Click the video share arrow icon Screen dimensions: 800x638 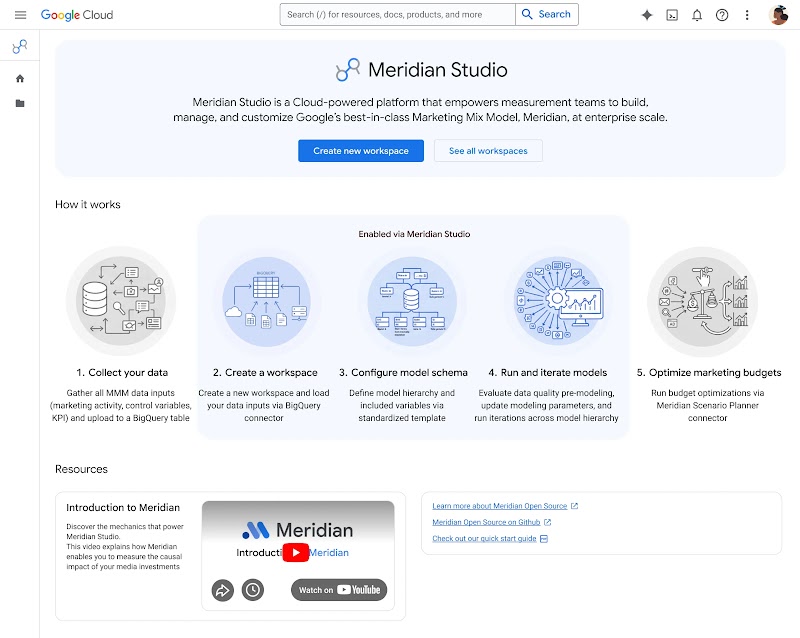tap(222, 591)
